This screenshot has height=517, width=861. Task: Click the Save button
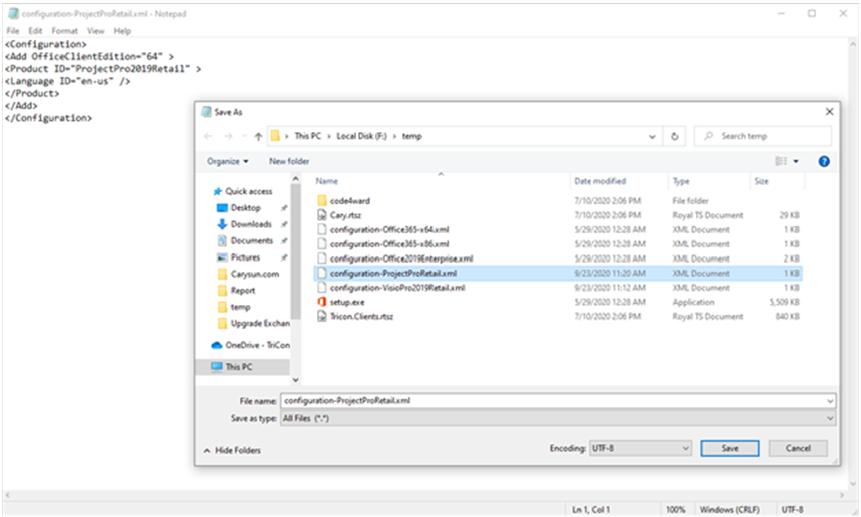pyautogui.click(x=730, y=448)
